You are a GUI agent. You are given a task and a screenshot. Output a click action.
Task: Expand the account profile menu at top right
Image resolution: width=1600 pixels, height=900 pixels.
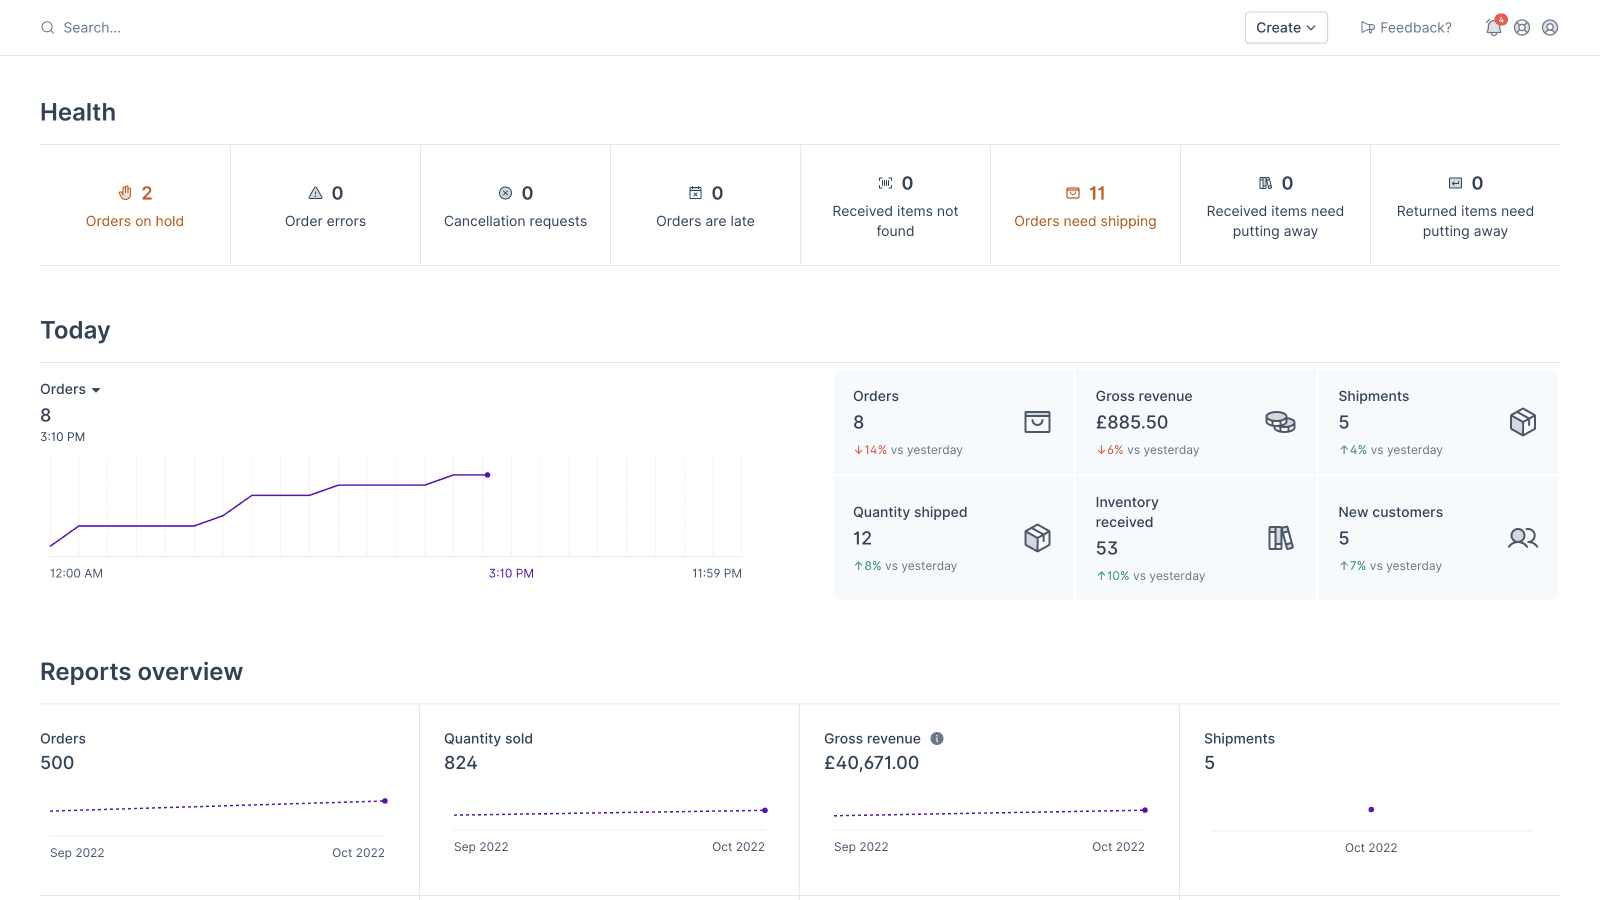click(x=1550, y=27)
